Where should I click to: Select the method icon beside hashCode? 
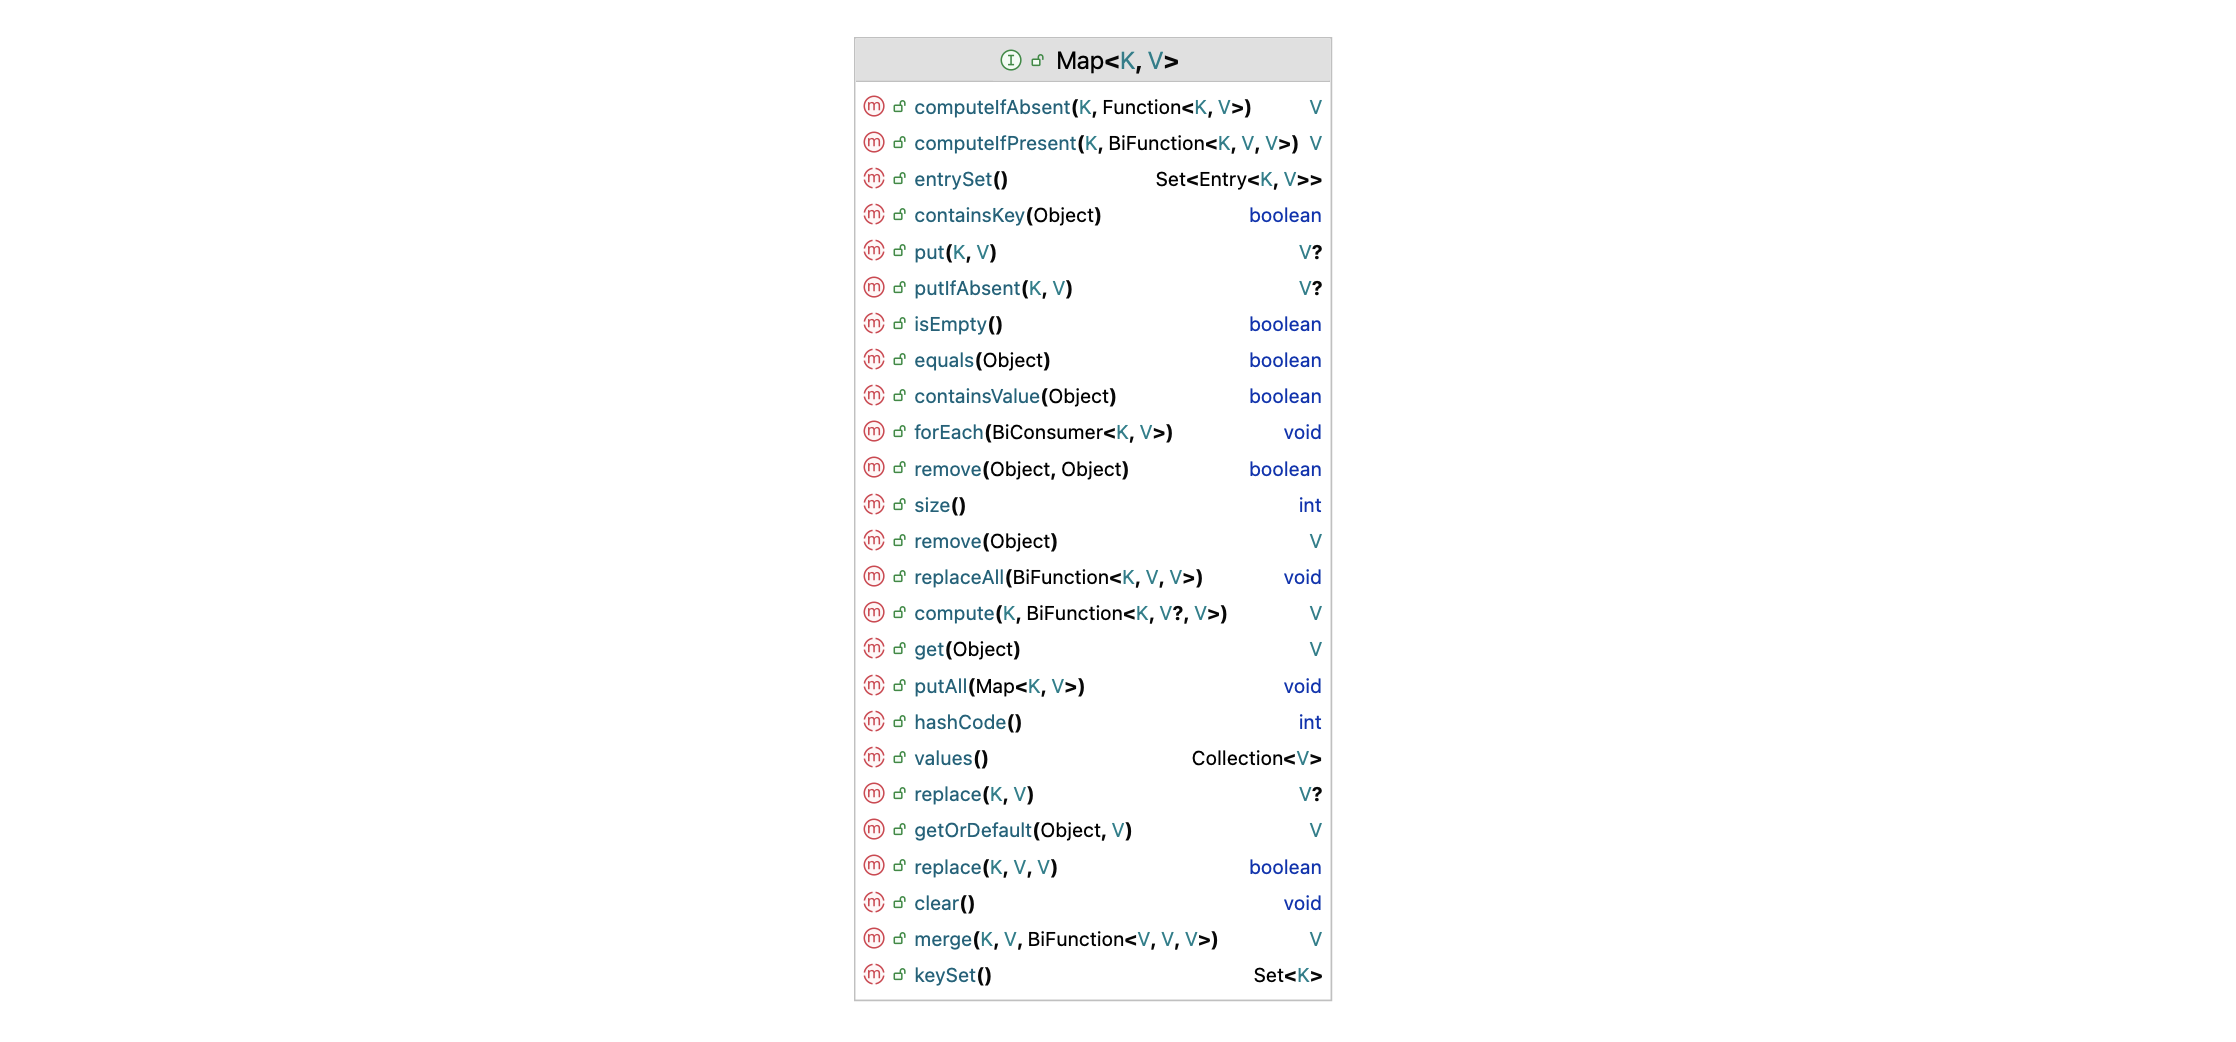tap(874, 722)
